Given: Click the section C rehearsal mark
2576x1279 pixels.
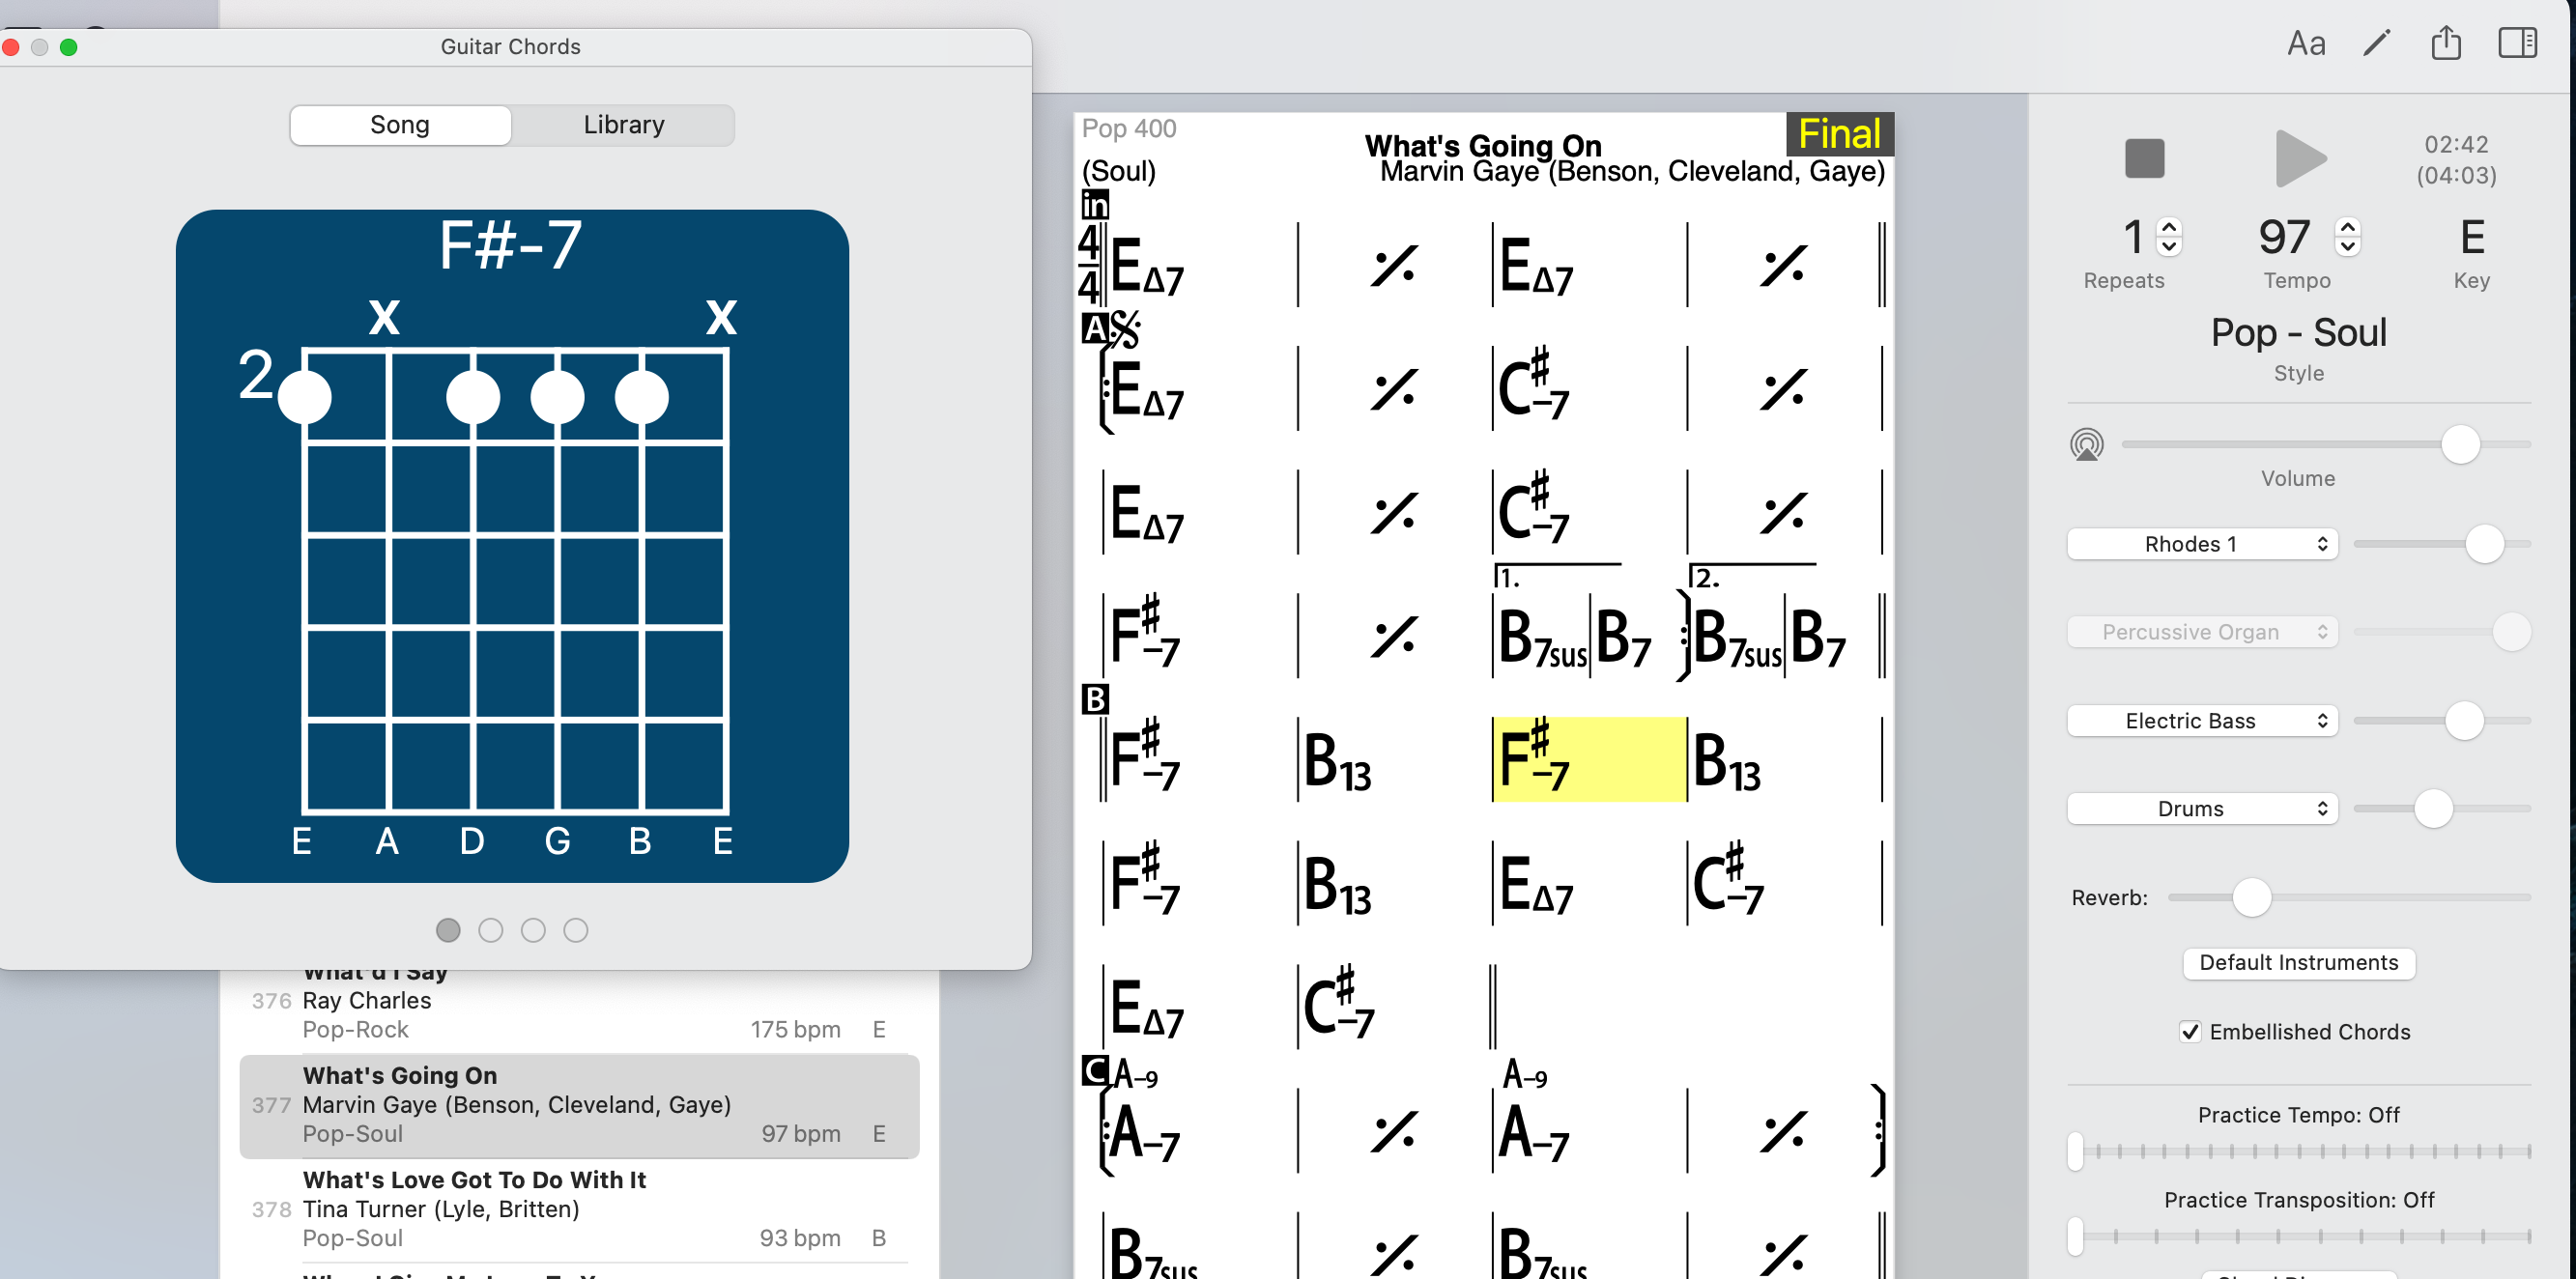Looking at the screenshot, I should [1095, 1071].
